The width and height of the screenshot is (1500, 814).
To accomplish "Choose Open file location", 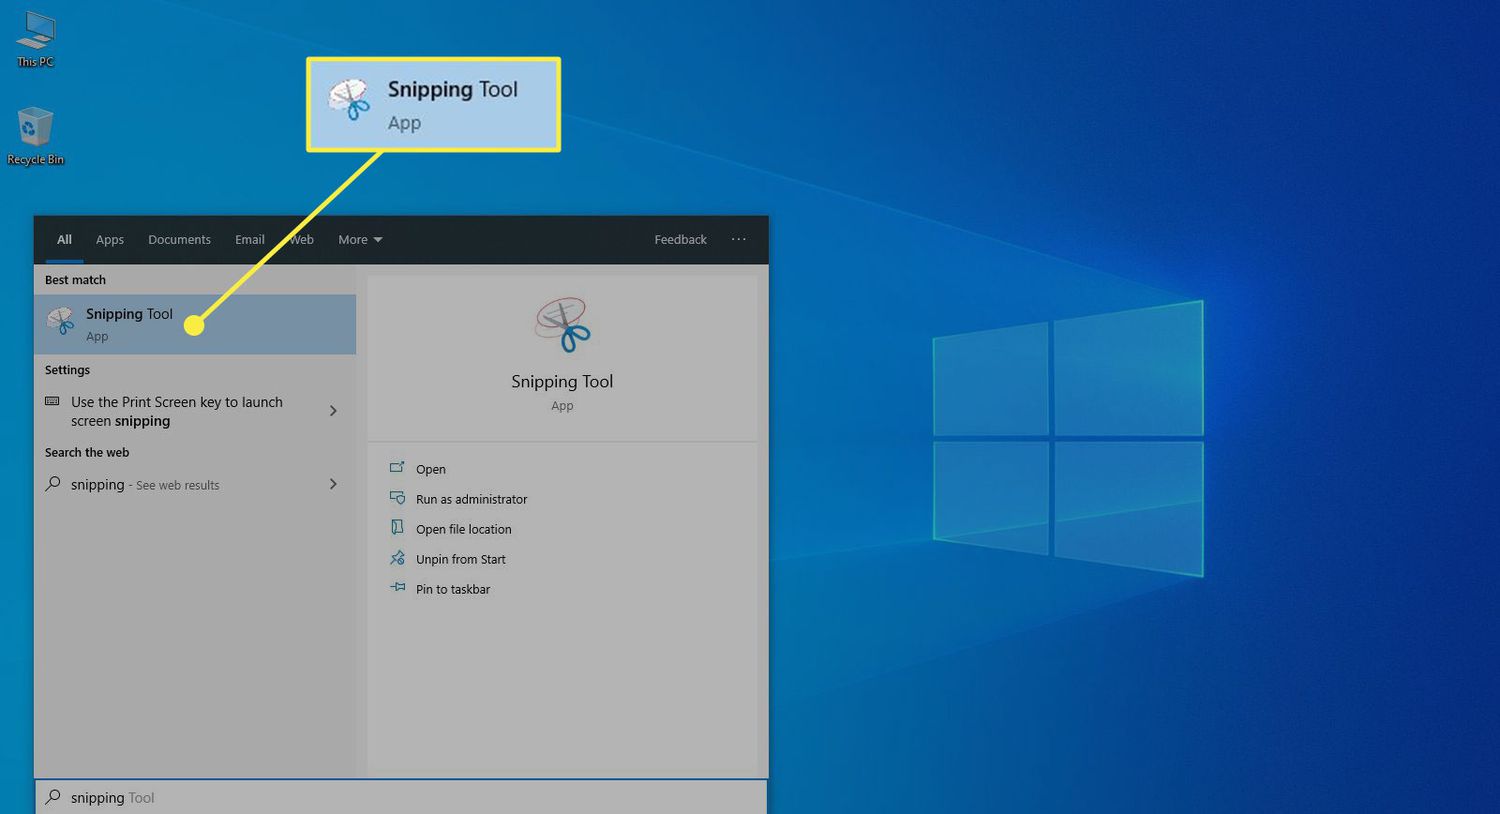I will 463,529.
